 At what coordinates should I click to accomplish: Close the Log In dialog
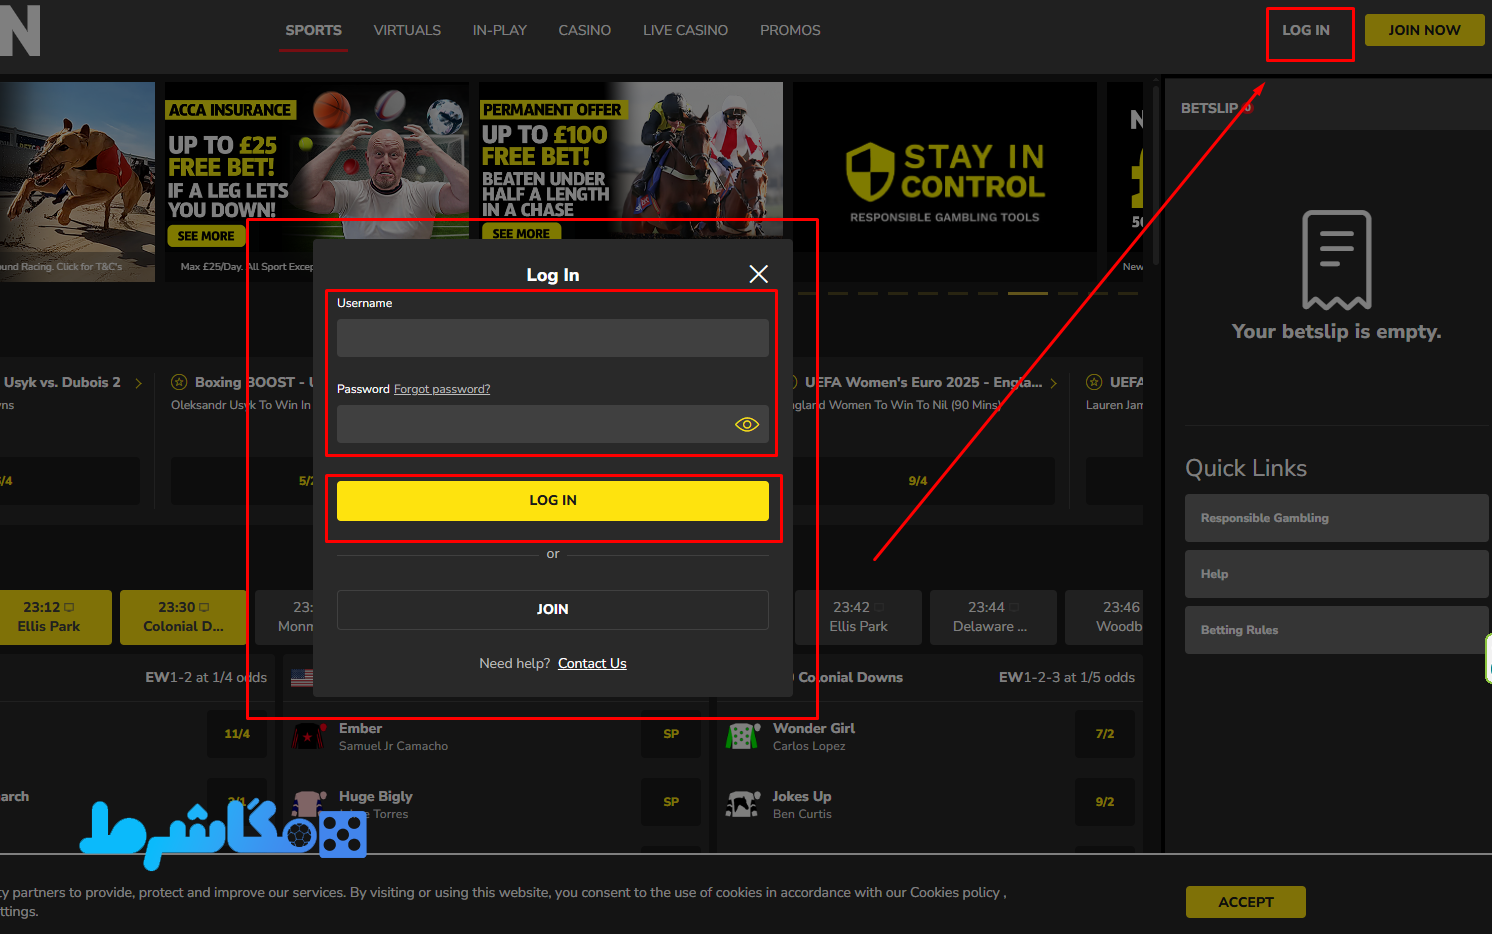click(x=759, y=274)
